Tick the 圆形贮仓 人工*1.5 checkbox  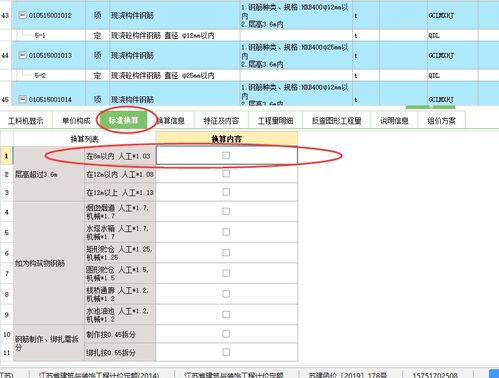pyautogui.click(x=226, y=273)
